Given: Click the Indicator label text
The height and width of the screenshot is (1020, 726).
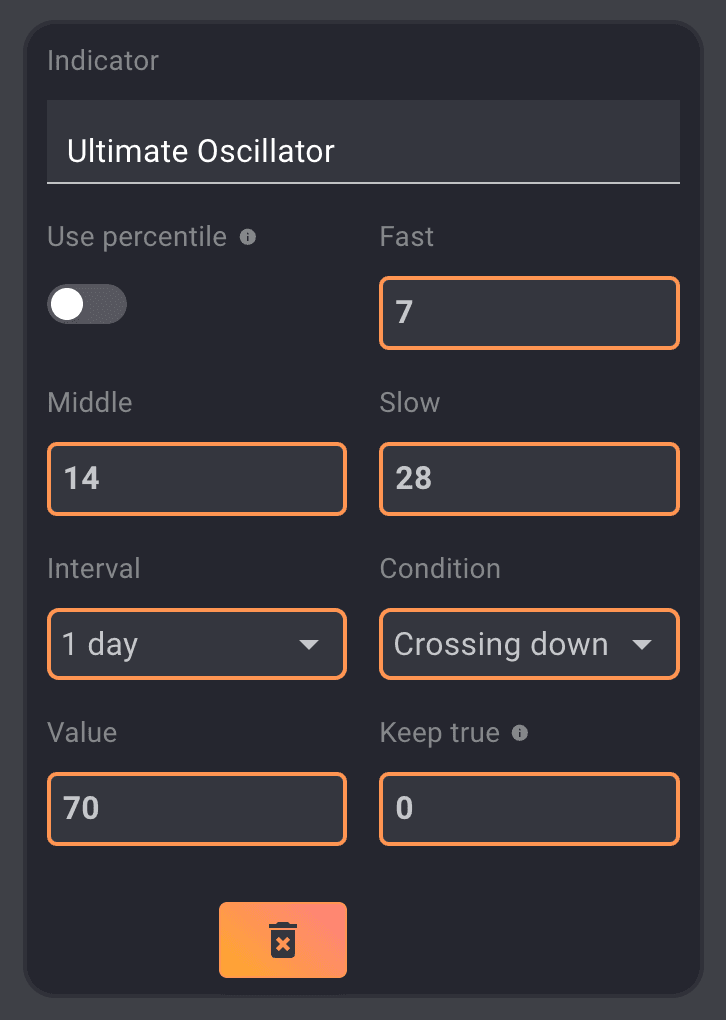Looking at the screenshot, I should tap(103, 60).
